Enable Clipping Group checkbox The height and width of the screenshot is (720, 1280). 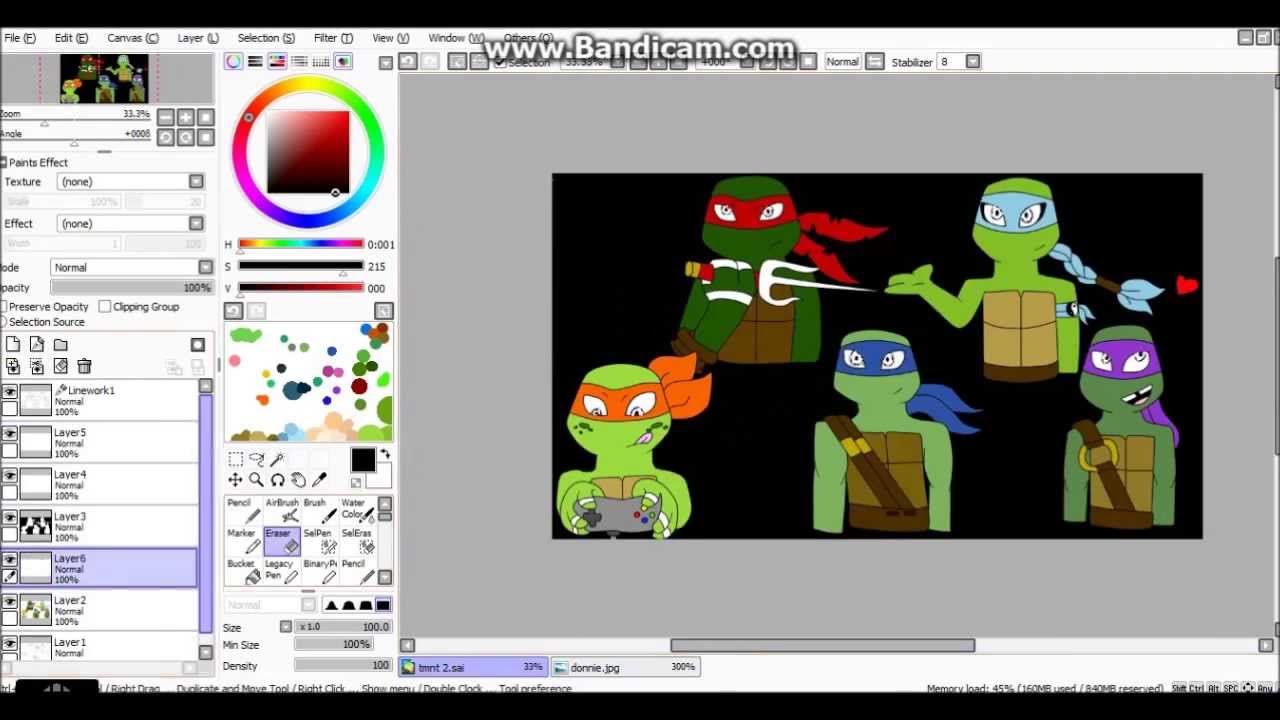(105, 307)
